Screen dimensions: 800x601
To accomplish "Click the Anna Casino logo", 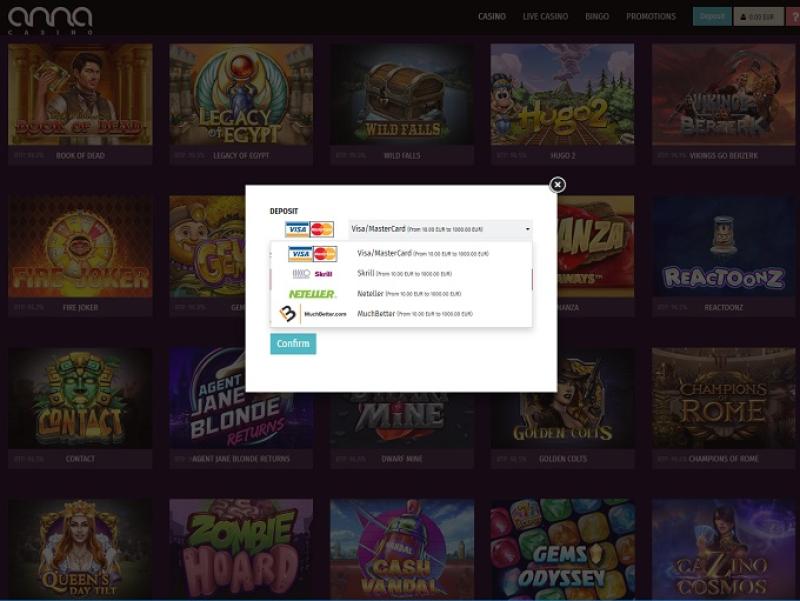I will (50, 19).
